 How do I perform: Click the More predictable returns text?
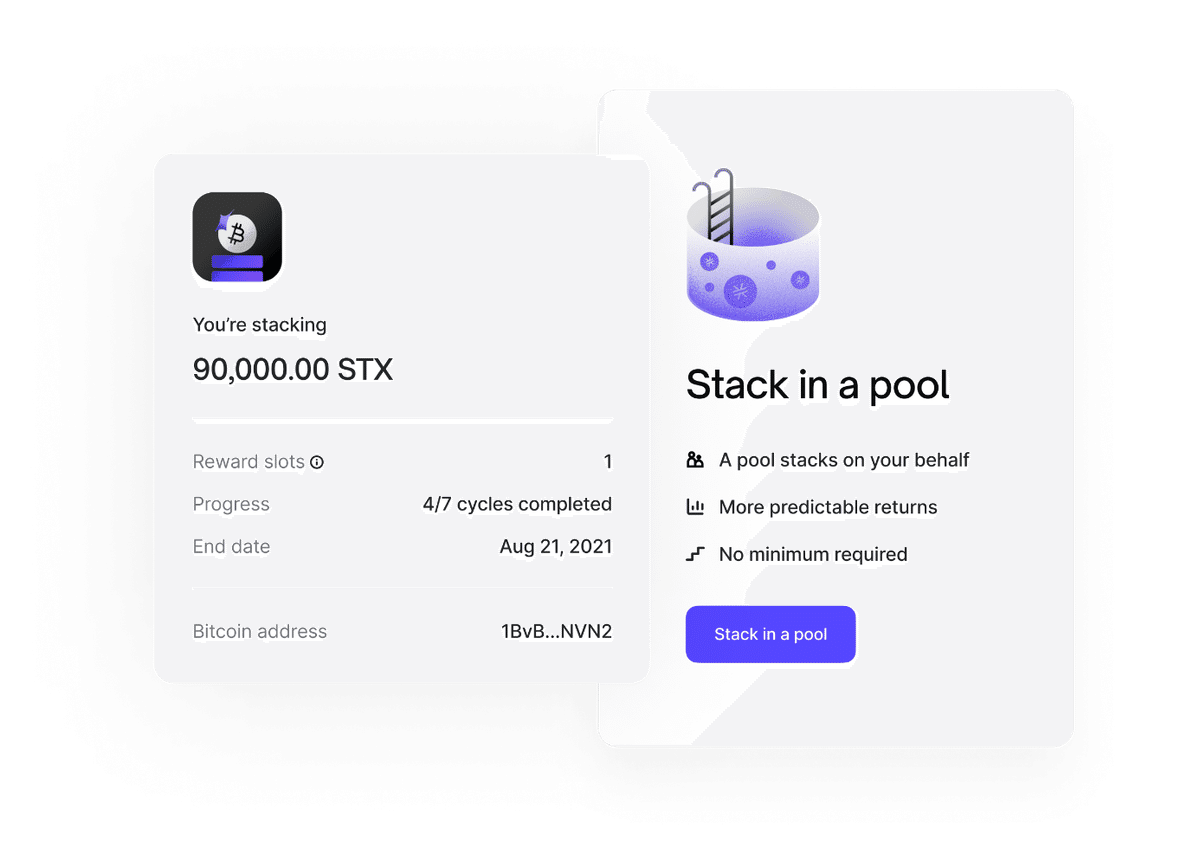(x=828, y=507)
